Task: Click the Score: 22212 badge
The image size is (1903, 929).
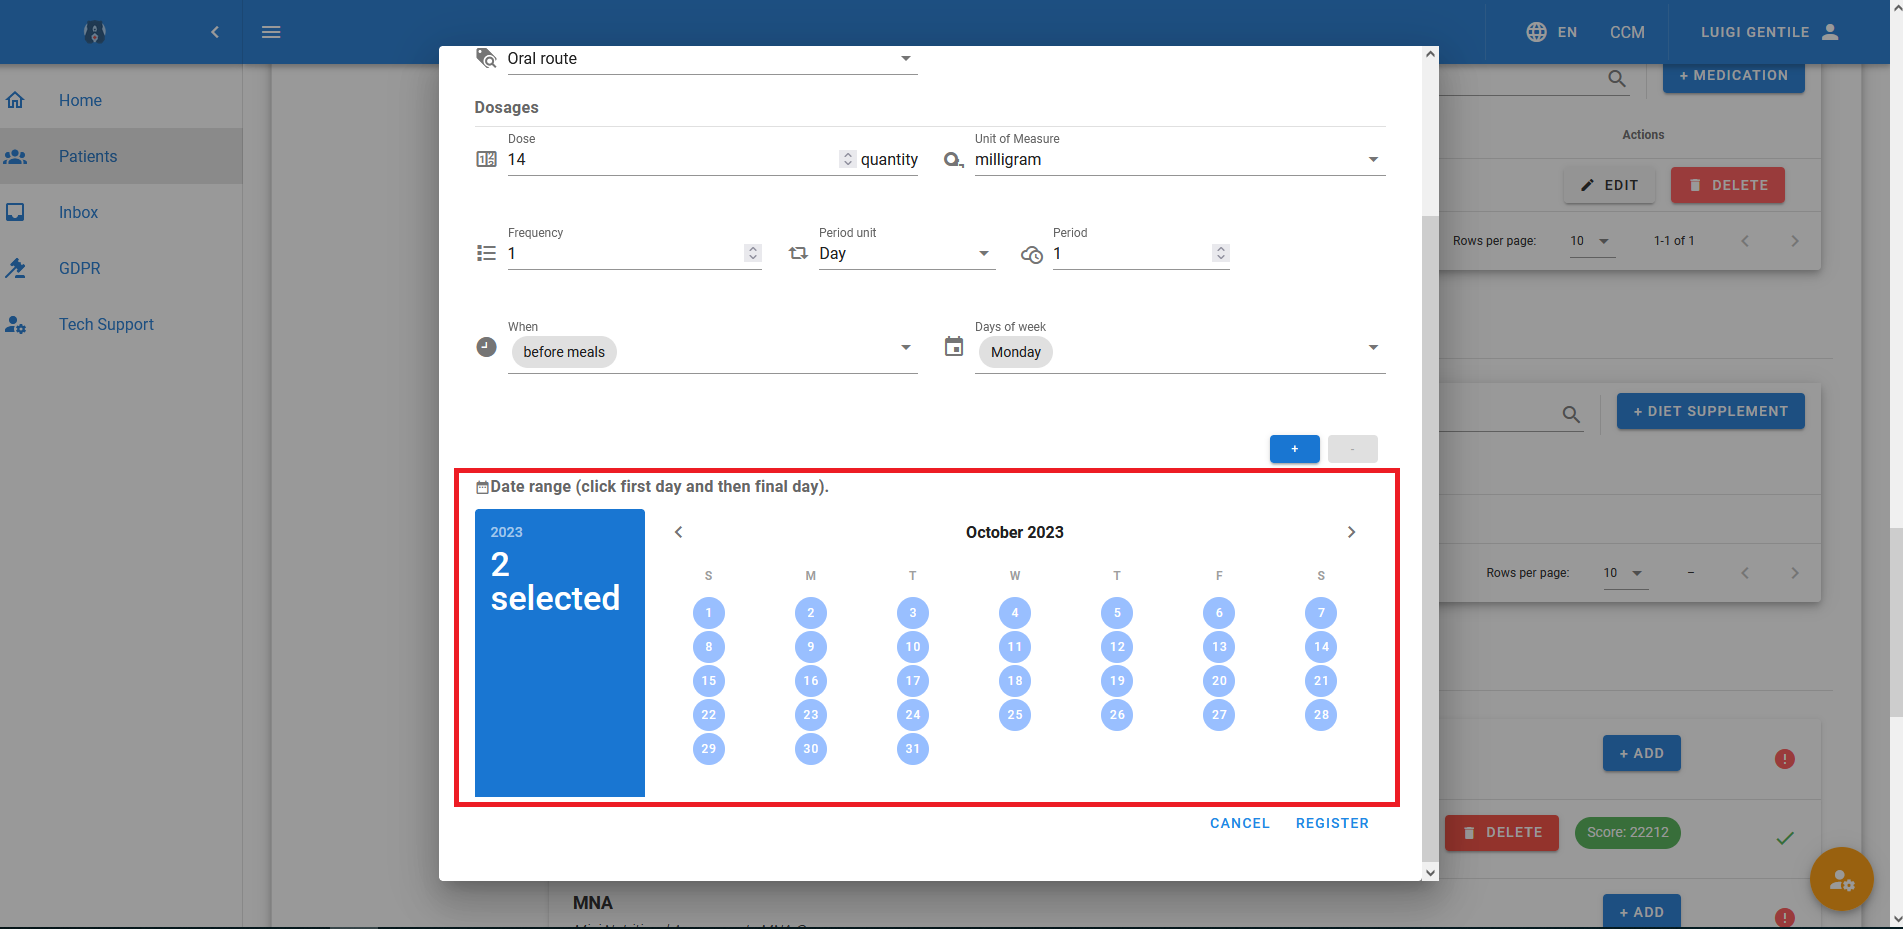Action: tap(1628, 832)
